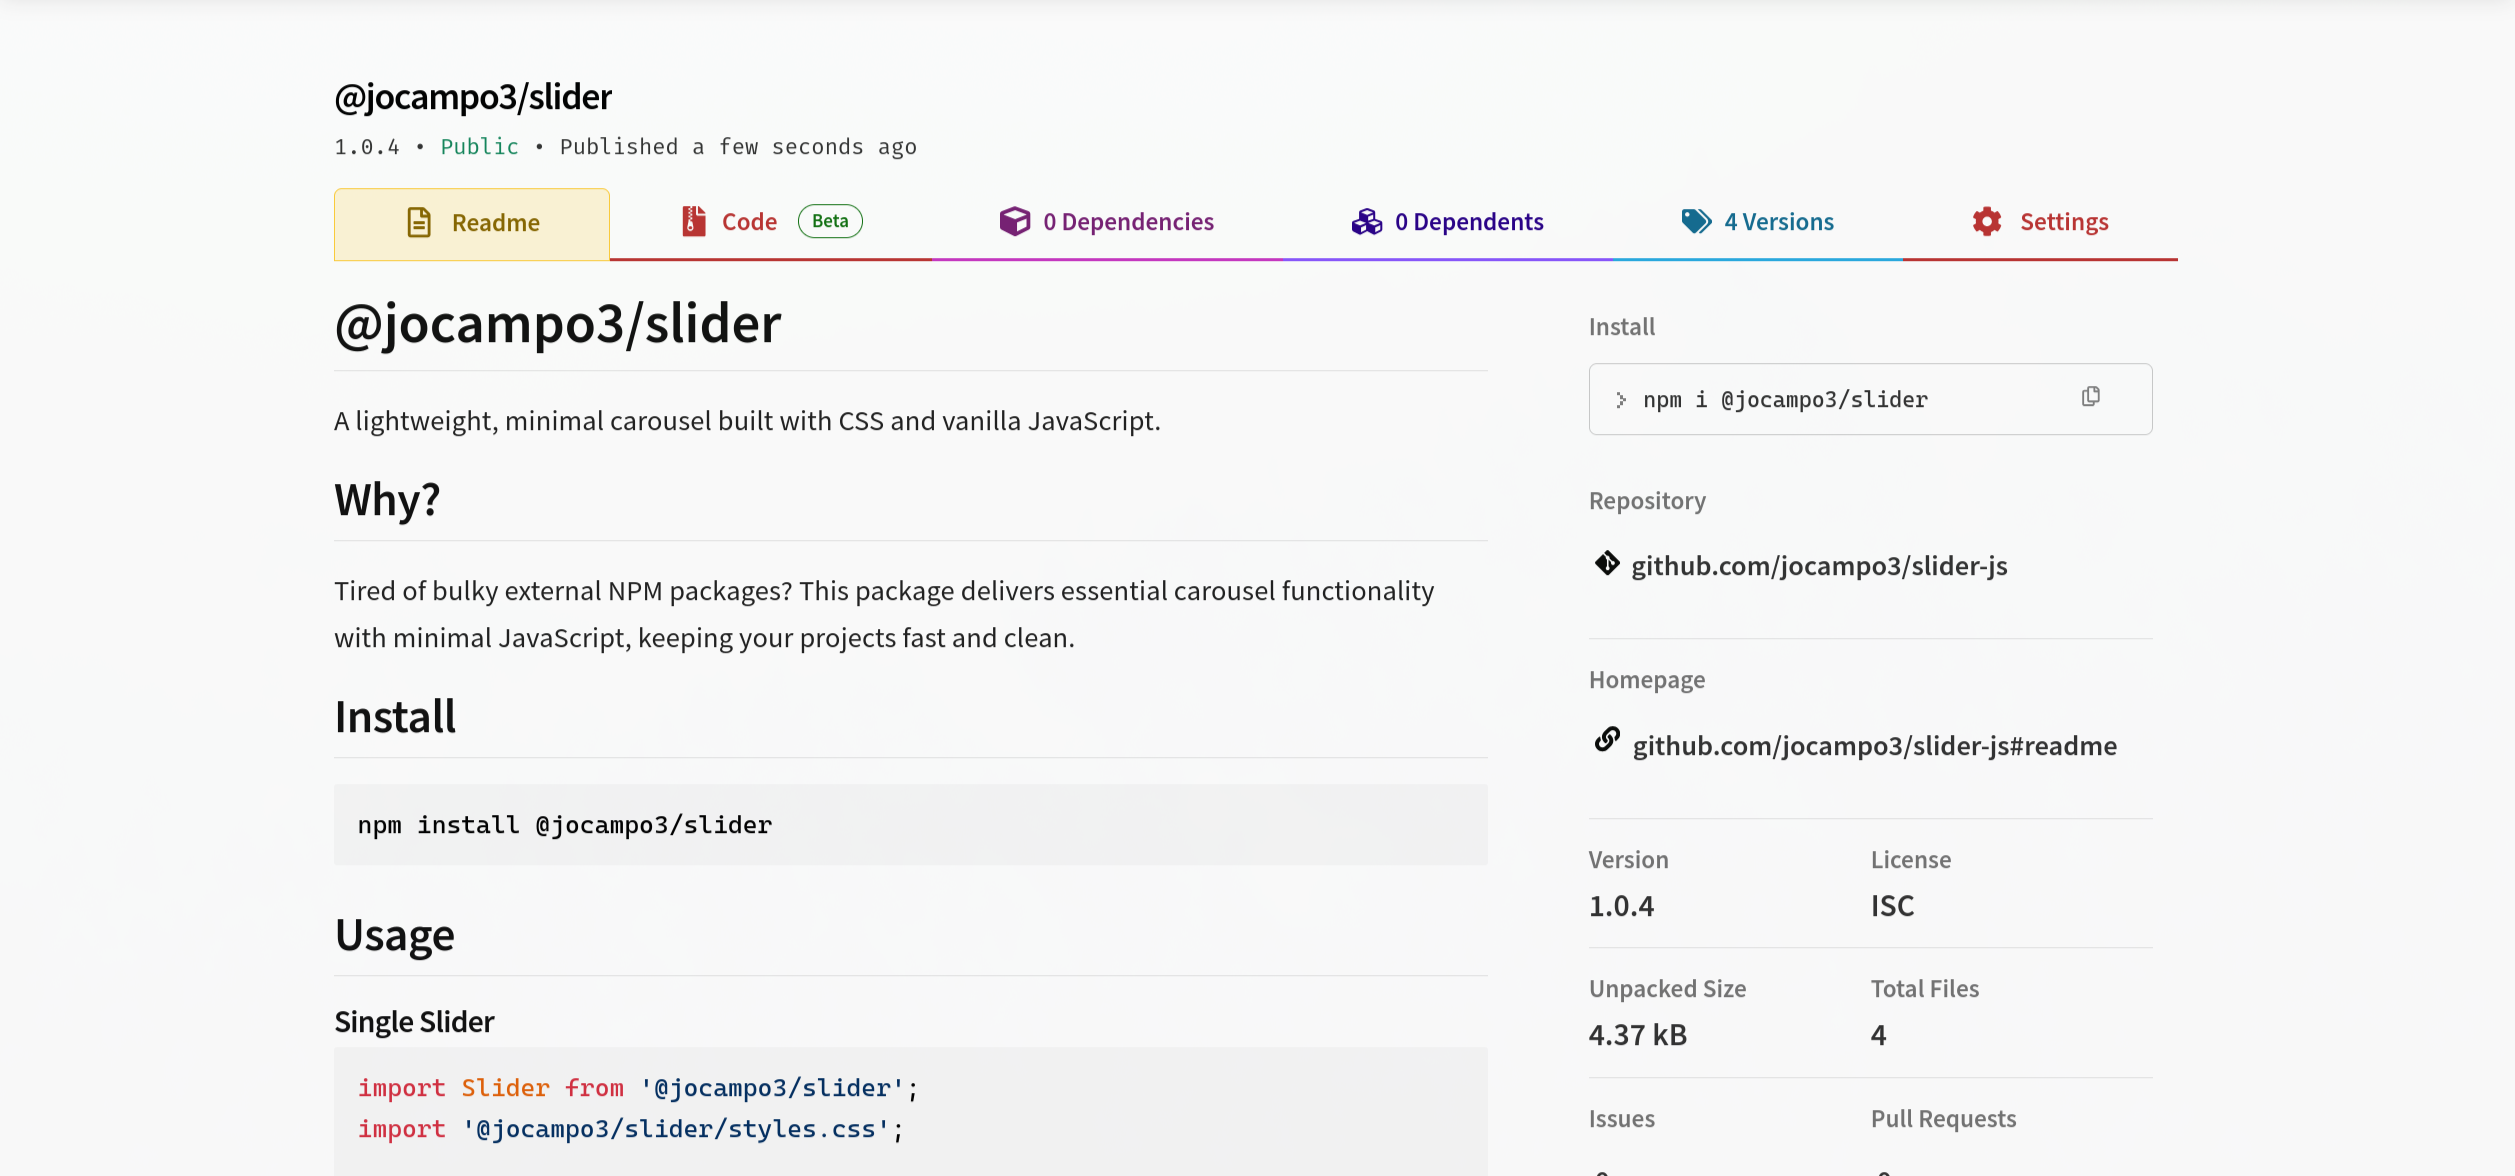Click the 'ISC' license value

pyautogui.click(x=1892, y=906)
